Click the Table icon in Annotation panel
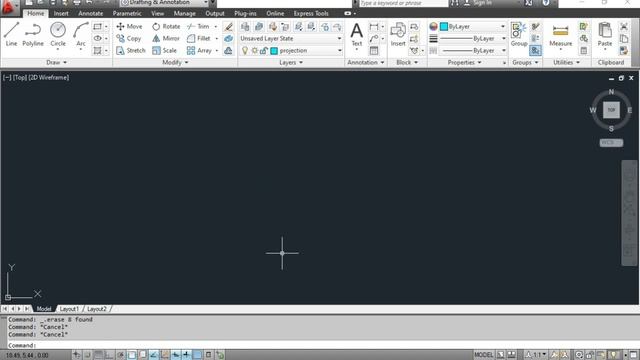 pyautogui.click(x=374, y=51)
